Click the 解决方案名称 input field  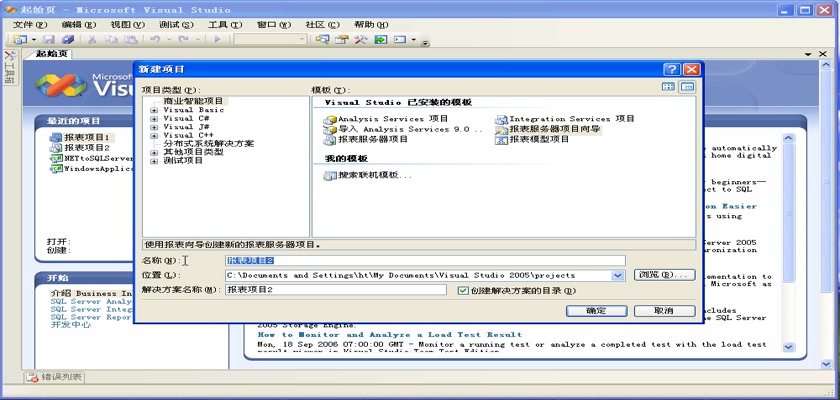[x=336, y=290]
